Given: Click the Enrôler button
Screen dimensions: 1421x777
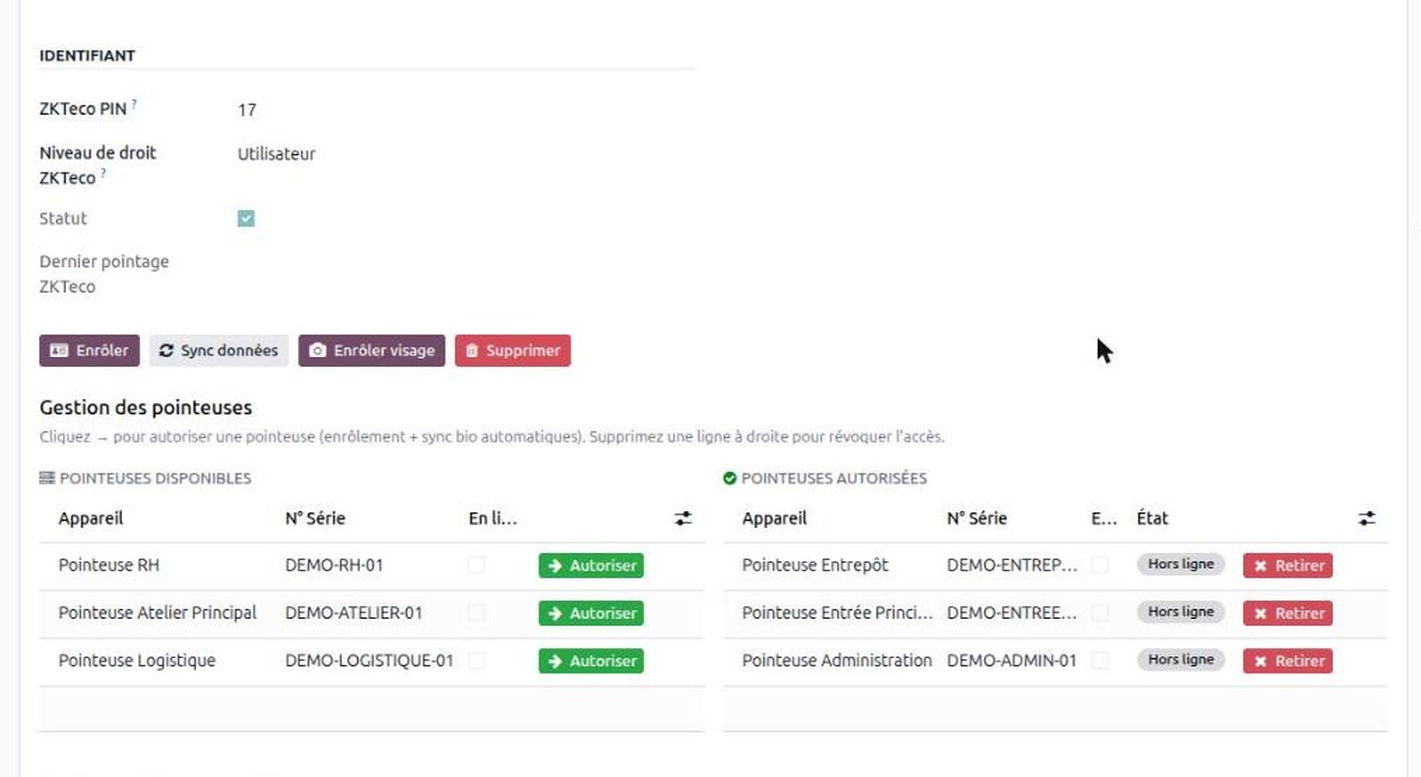Looking at the screenshot, I should [x=89, y=351].
